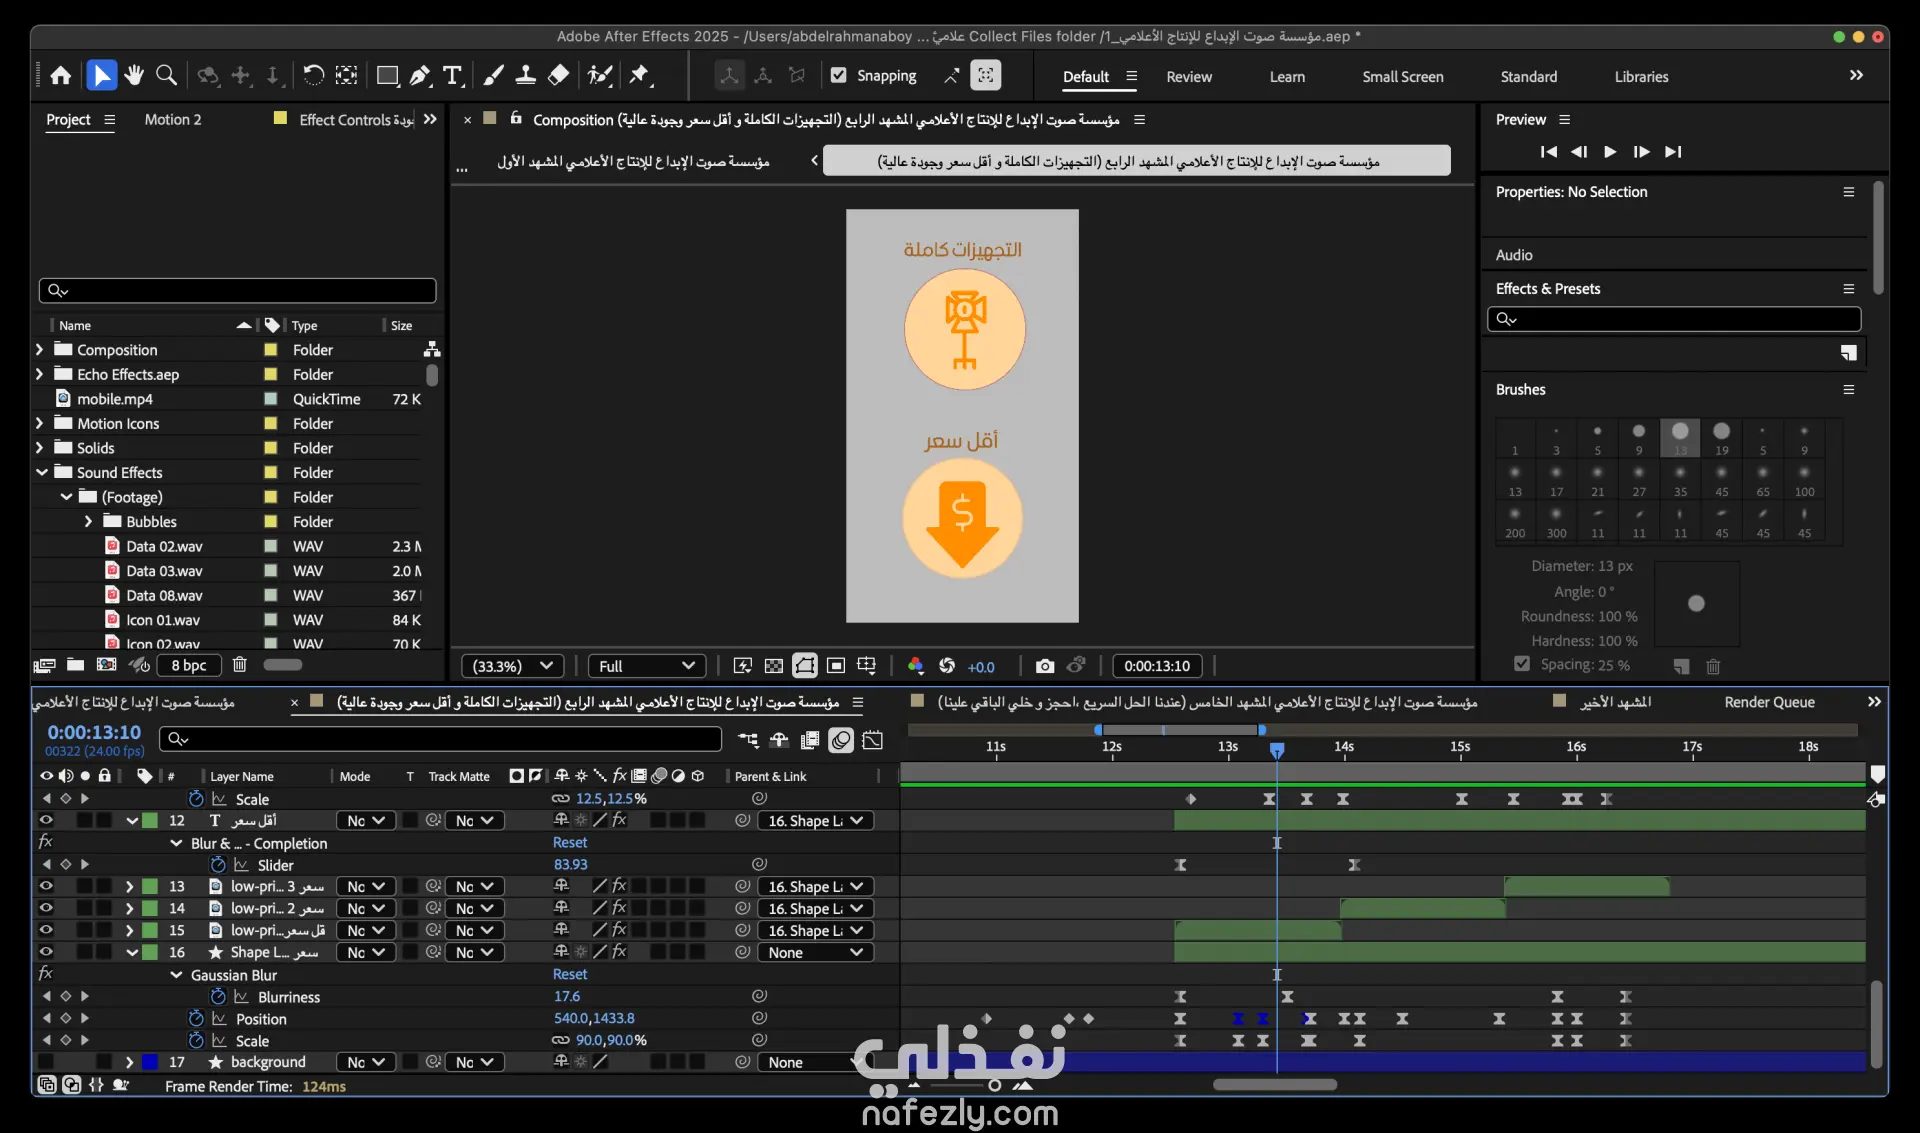The height and width of the screenshot is (1133, 1920).
Task: Expand the Motion Icons folder
Action: click(x=40, y=424)
